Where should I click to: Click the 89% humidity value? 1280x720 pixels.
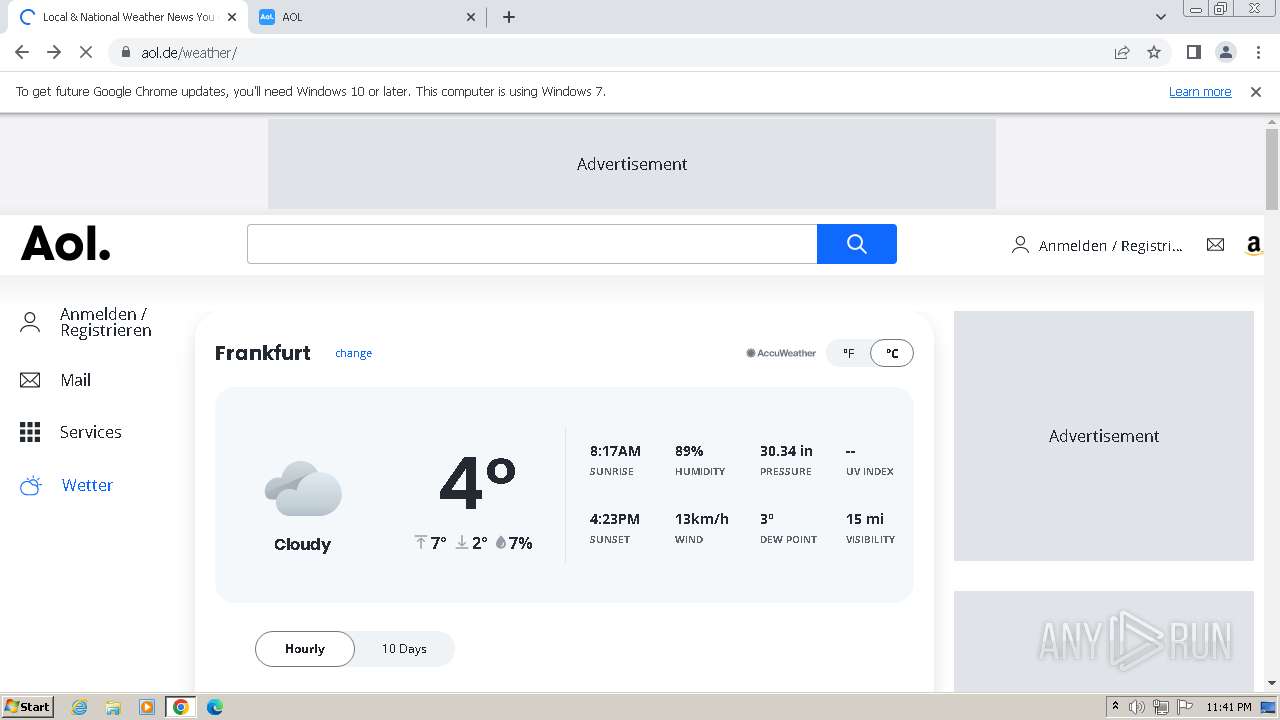[x=689, y=451]
